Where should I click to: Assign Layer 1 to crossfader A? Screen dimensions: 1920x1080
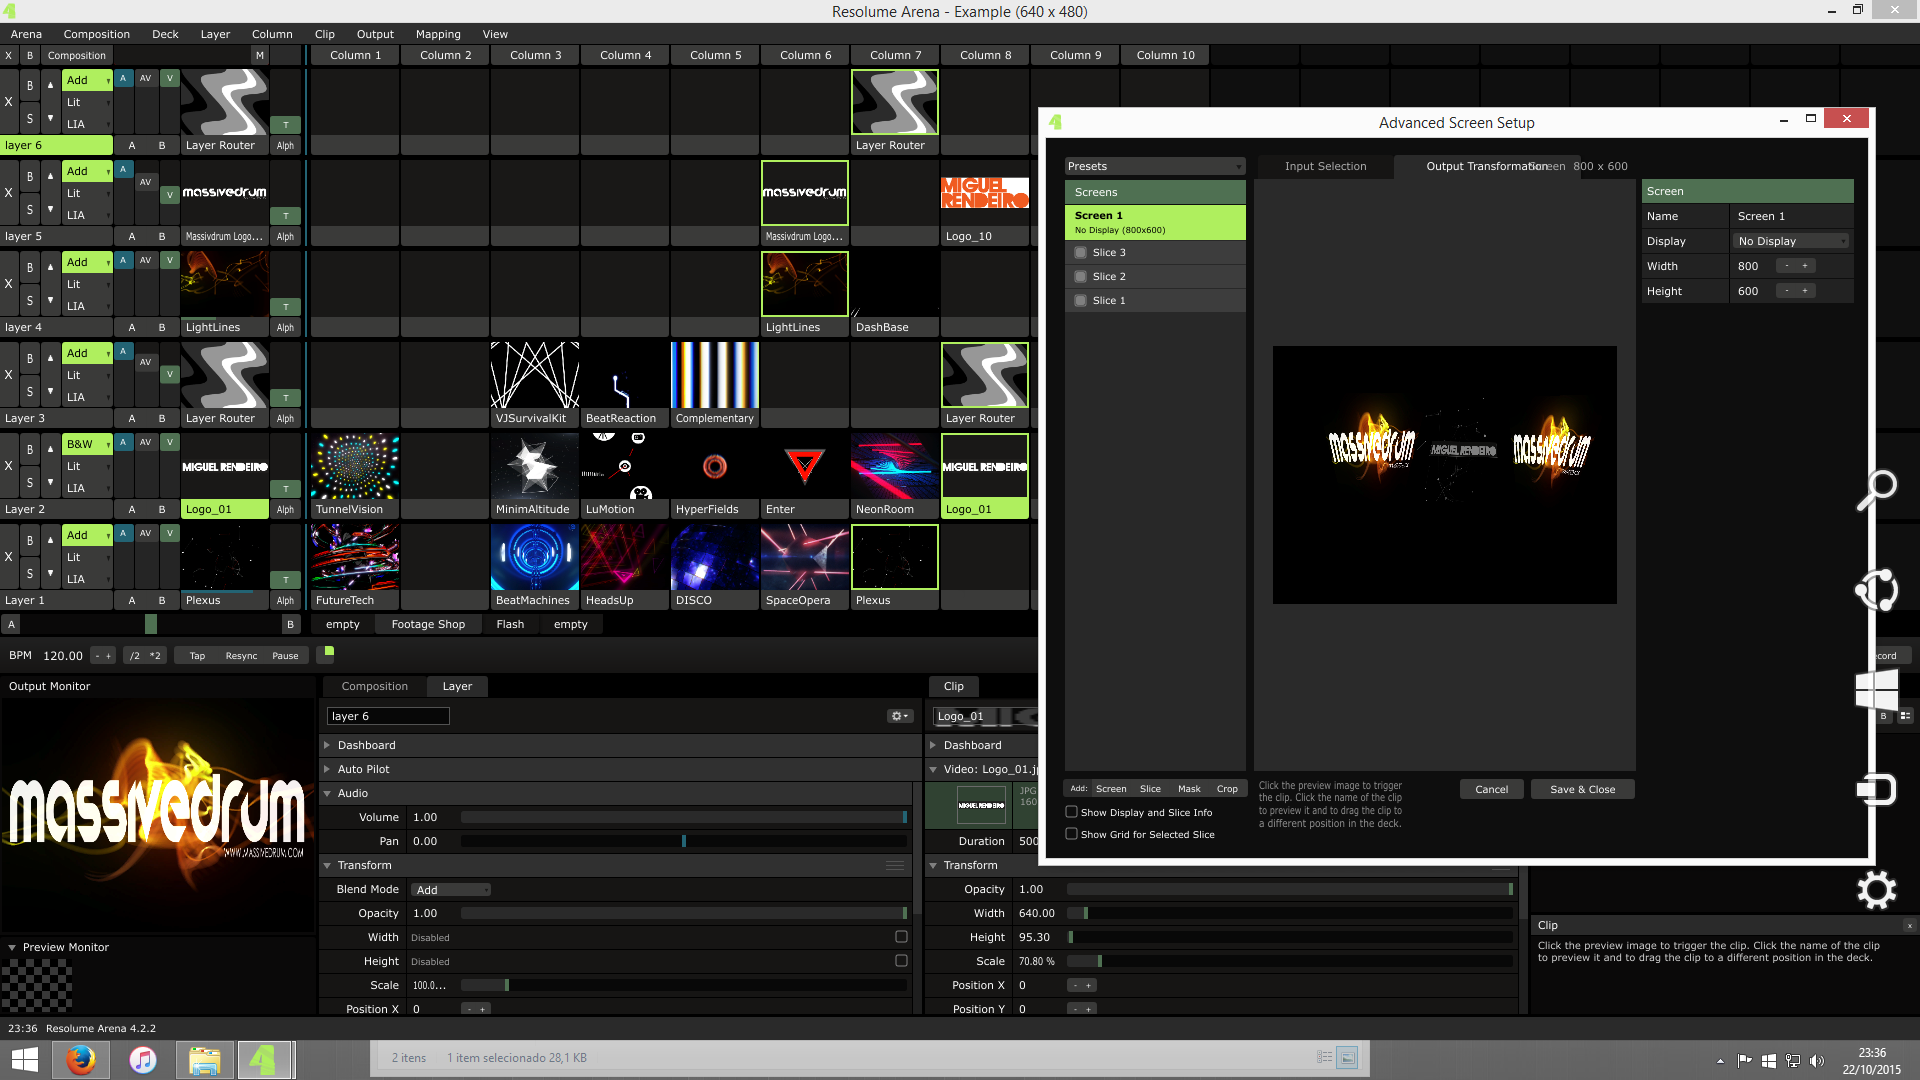pyautogui.click(x=132, y=600)
